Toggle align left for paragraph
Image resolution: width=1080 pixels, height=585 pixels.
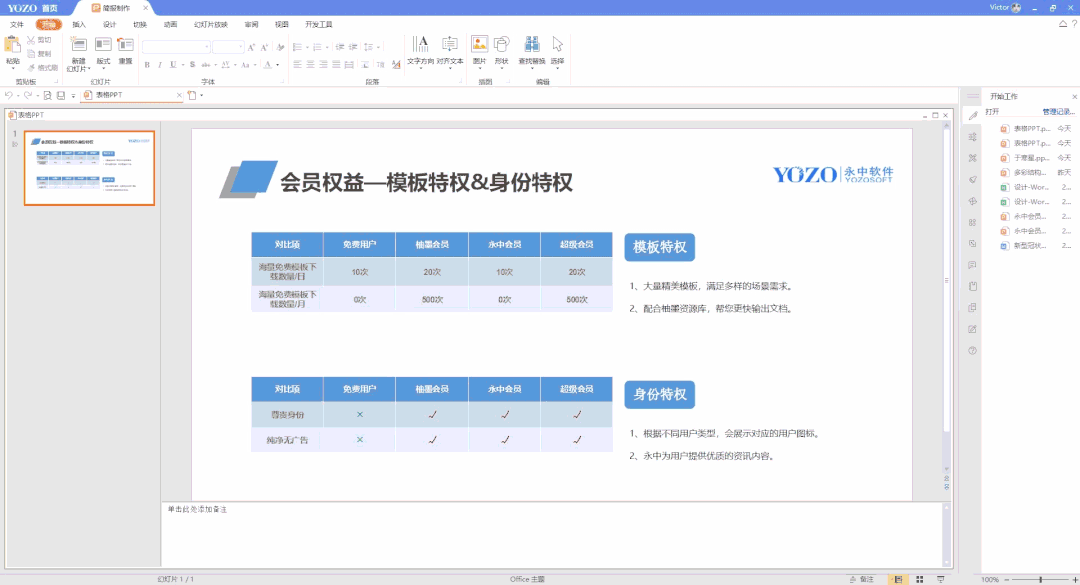tap(298, 64)
